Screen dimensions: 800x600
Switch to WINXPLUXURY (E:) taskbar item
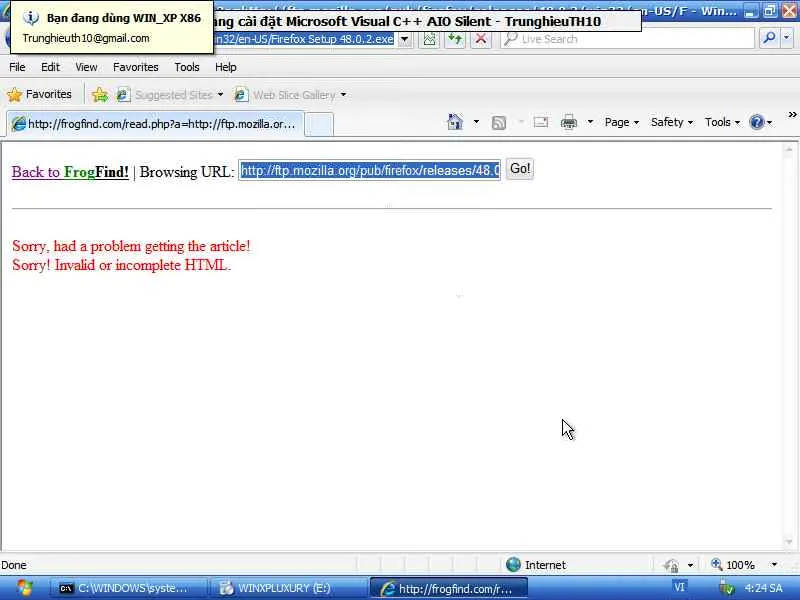(x=288, y=588)
